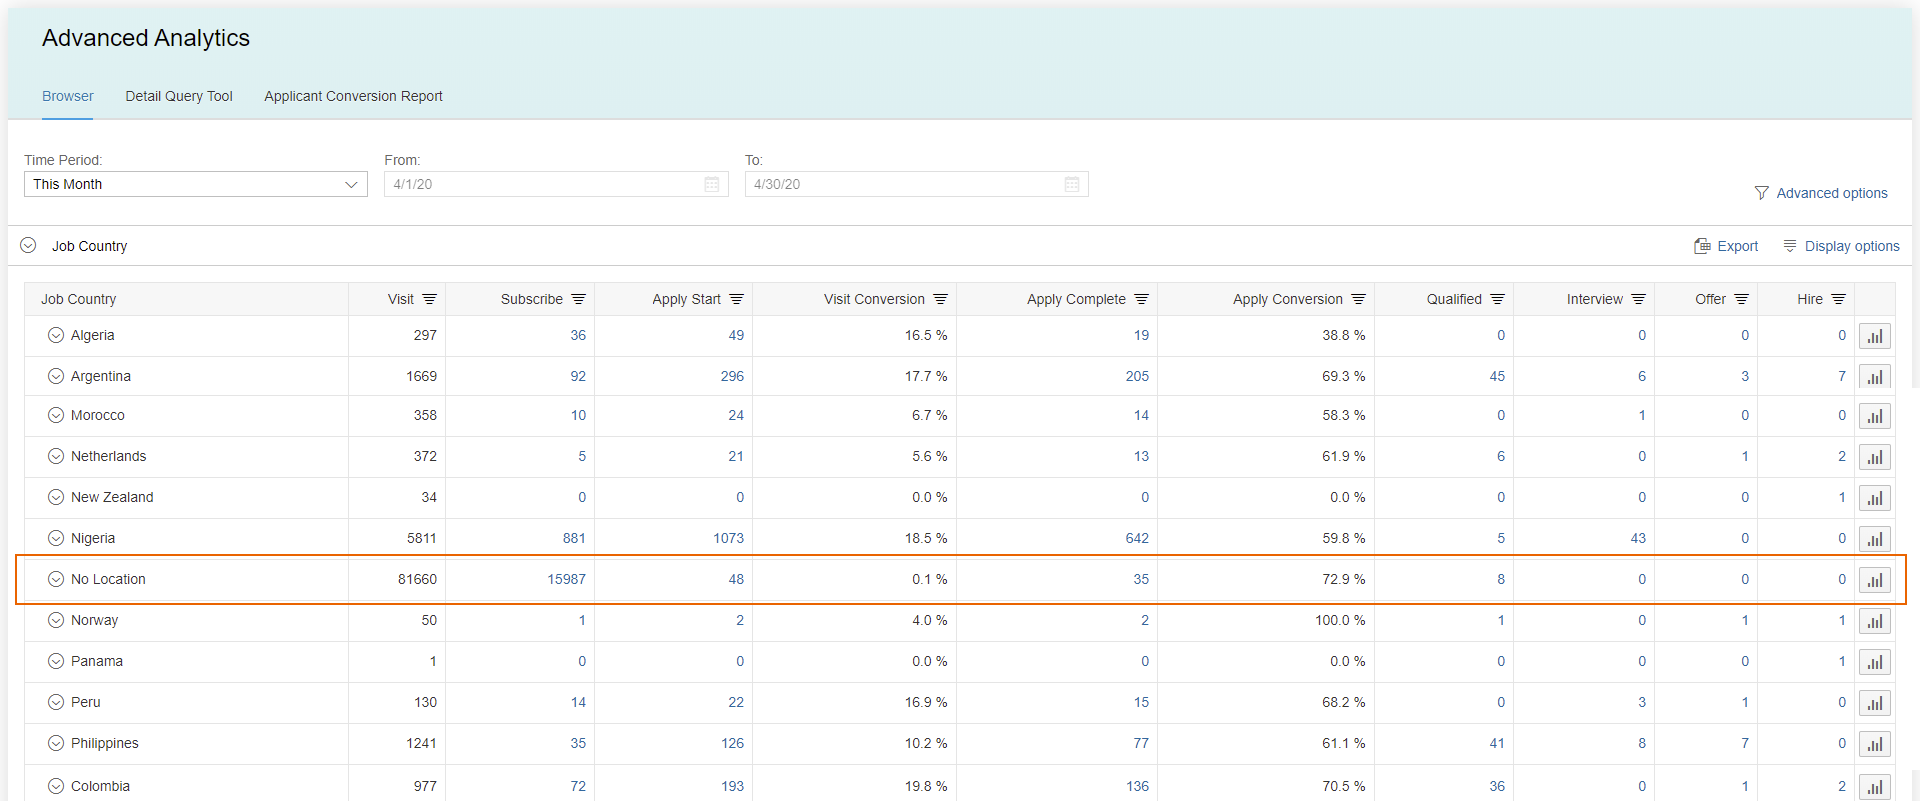Click the From date field 4/1/20

point(556,184)
